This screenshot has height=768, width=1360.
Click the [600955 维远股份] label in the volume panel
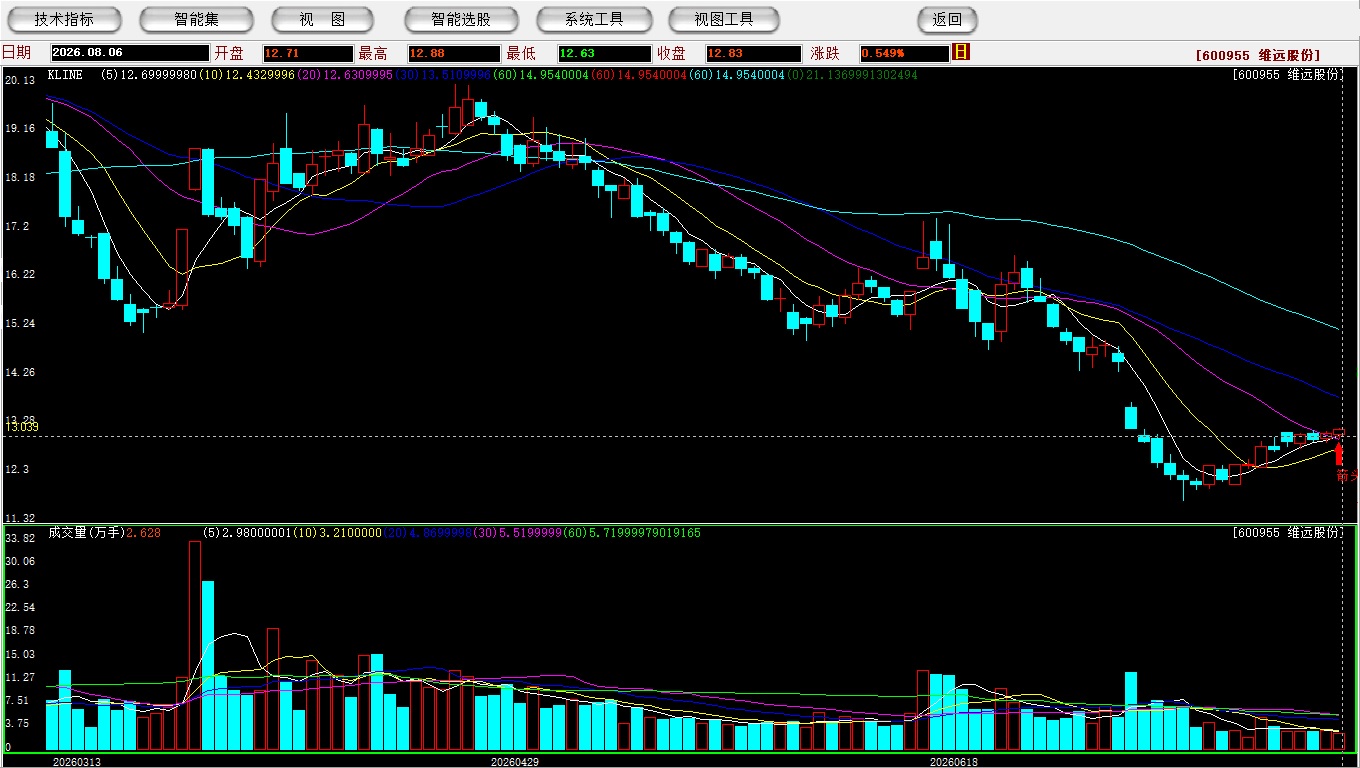coord(1287,533)
